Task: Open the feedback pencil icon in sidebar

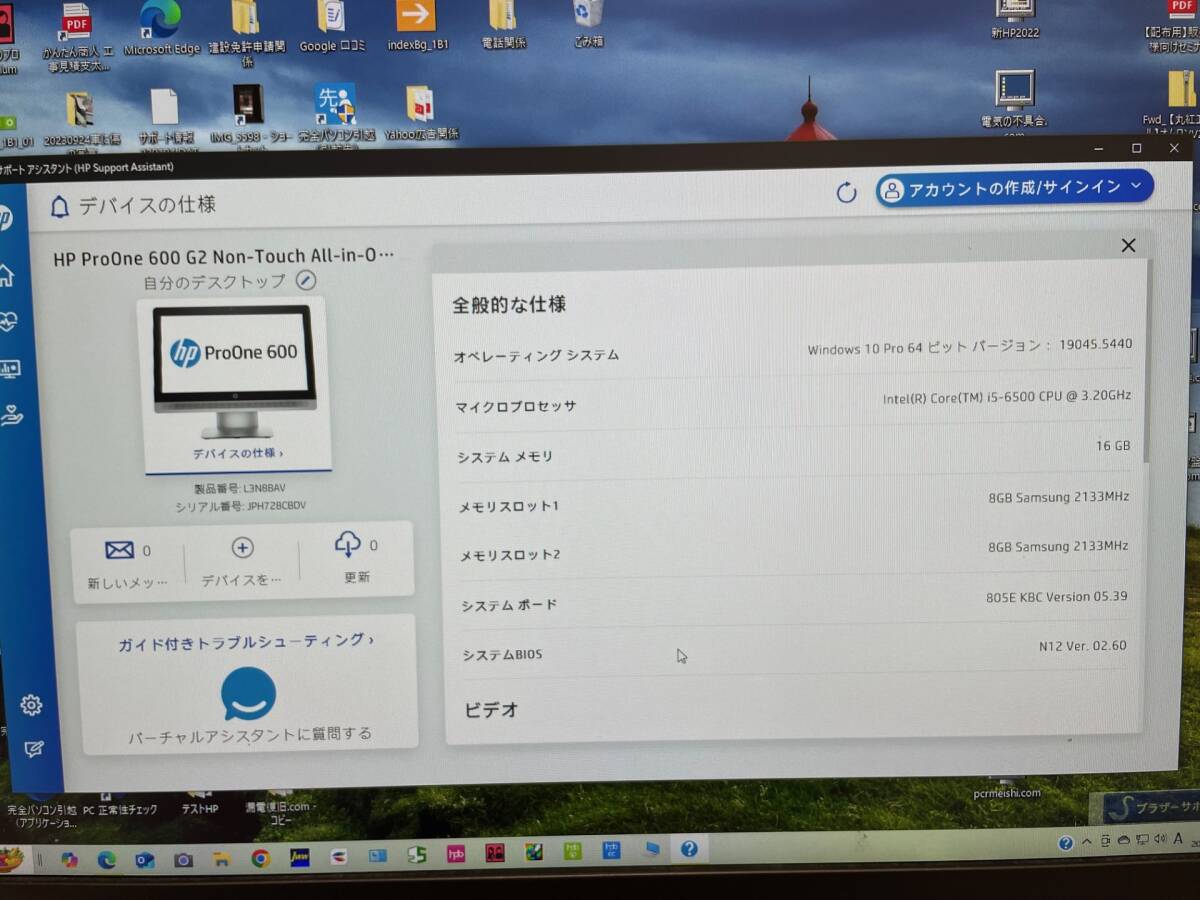Action: point(34,749)
